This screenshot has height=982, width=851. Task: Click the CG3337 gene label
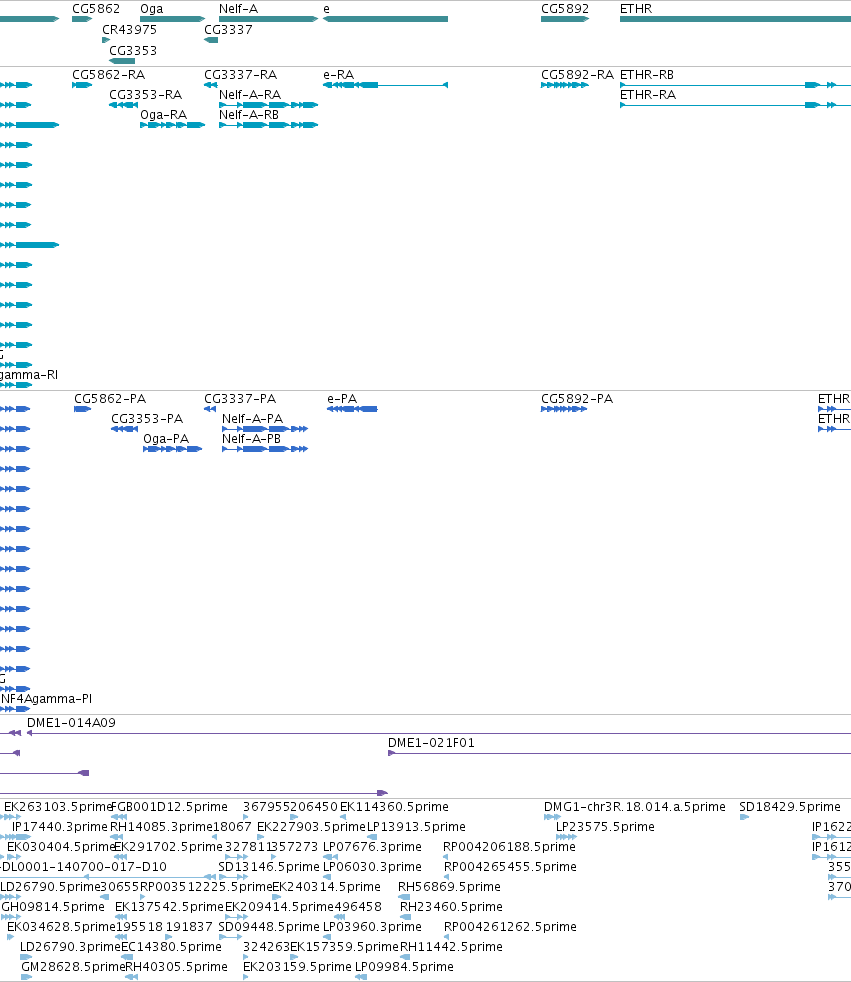click(x=228, y=29)
